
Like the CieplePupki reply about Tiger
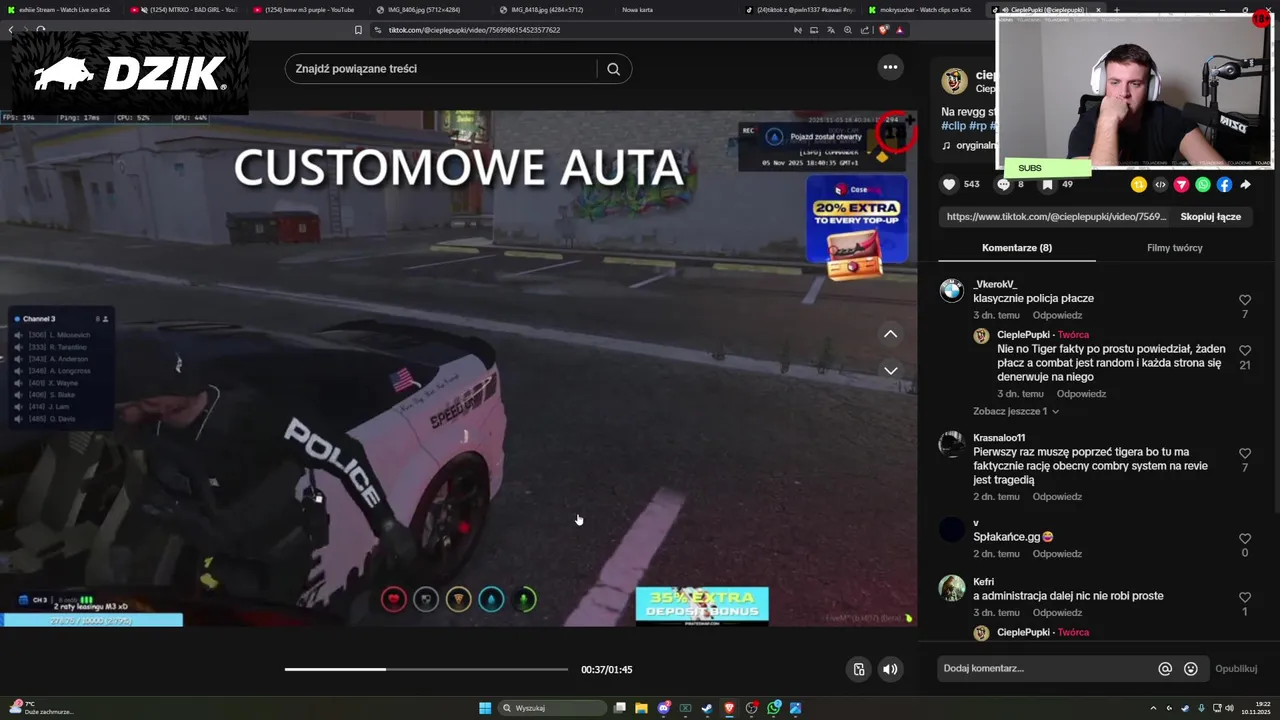coord(1245,351)
